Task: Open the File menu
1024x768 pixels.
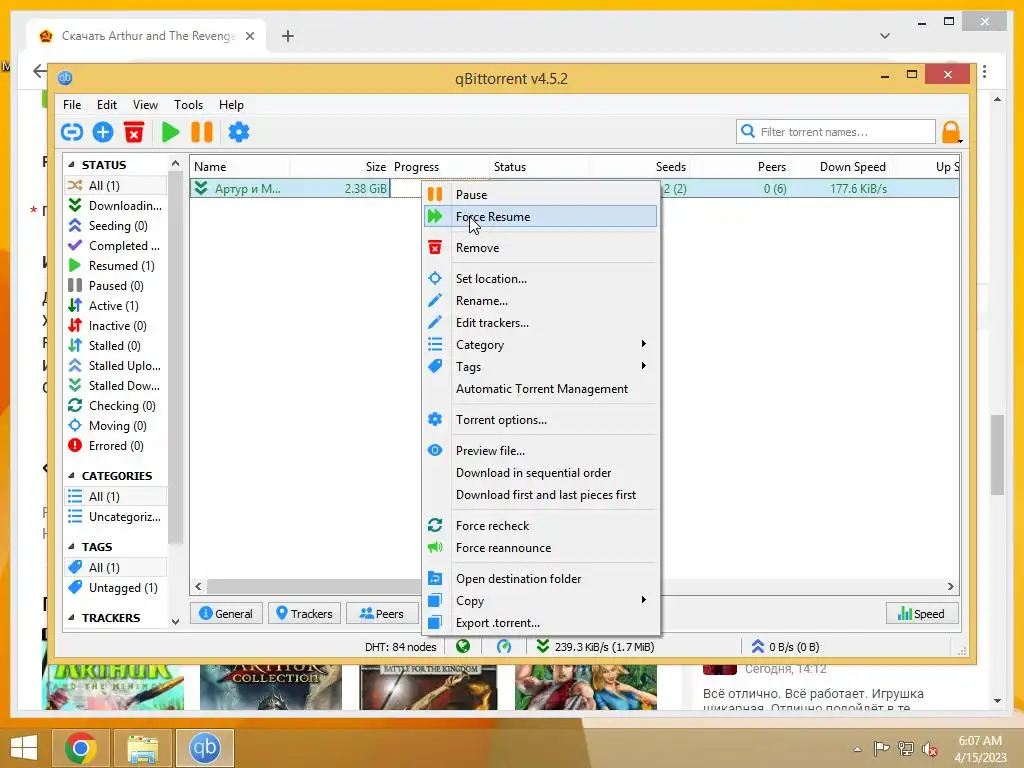Action: 72,104
